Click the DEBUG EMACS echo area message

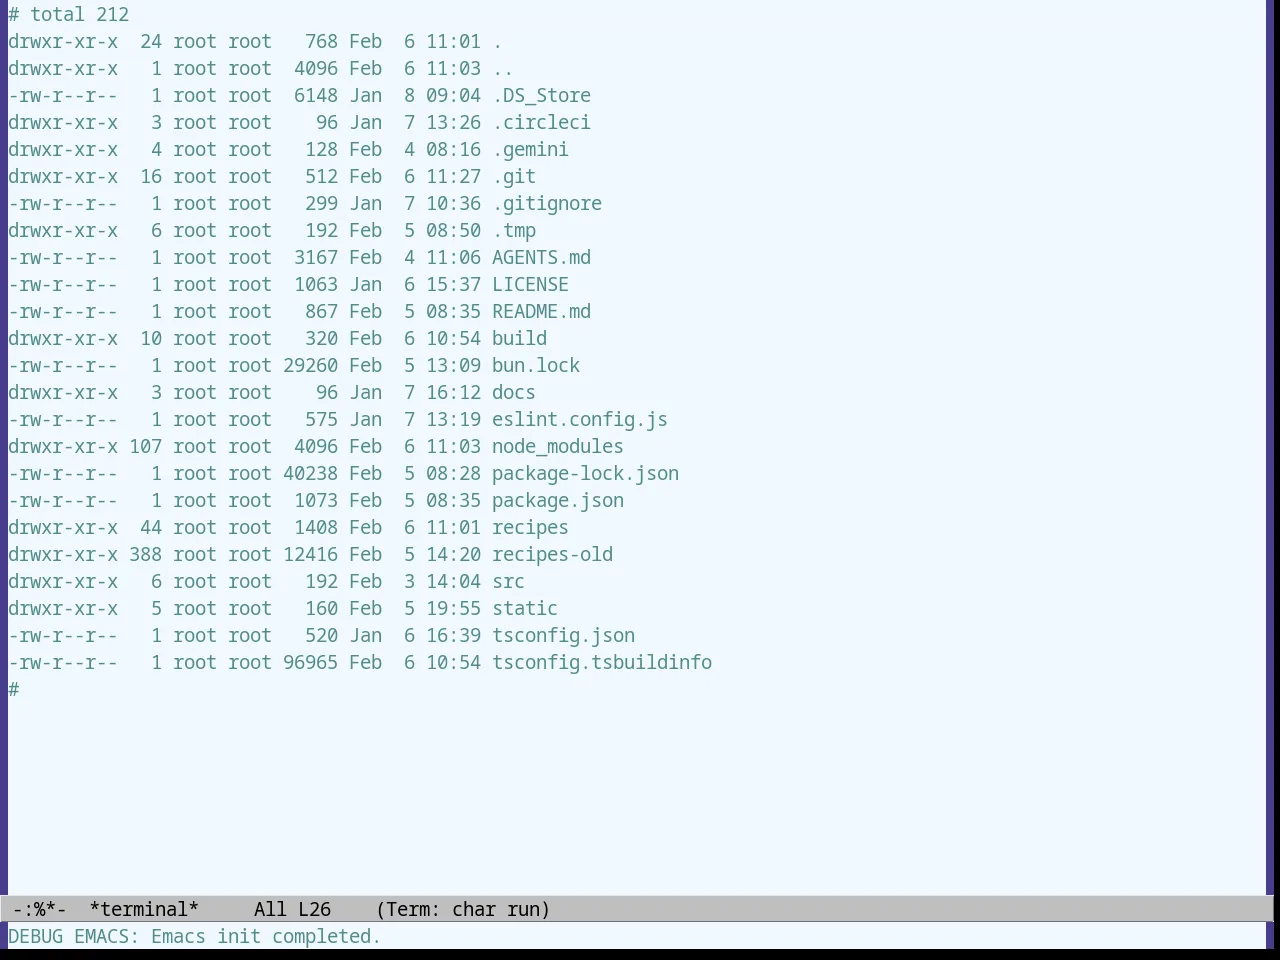click(195, 937)
